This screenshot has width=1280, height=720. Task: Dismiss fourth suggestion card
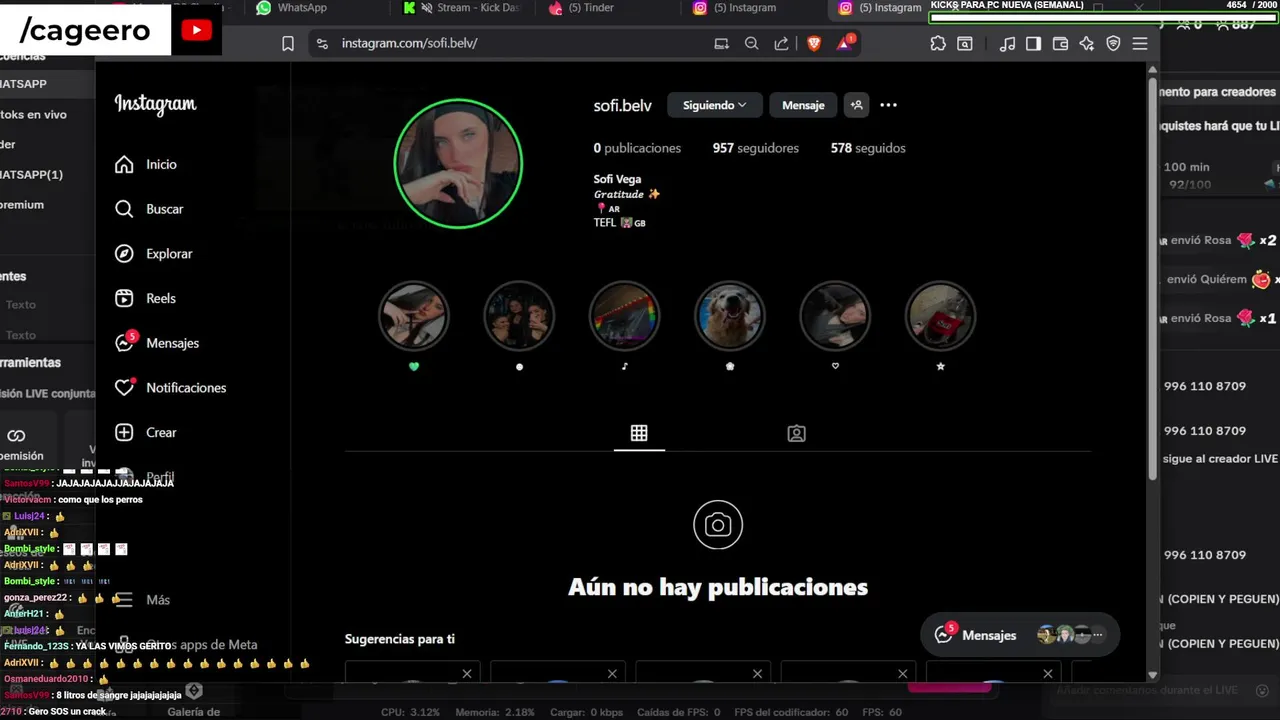(x=903, y=674)
